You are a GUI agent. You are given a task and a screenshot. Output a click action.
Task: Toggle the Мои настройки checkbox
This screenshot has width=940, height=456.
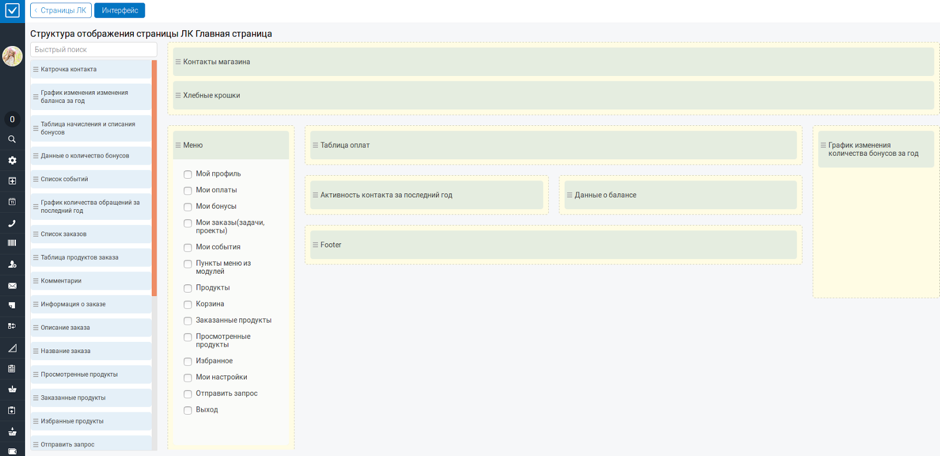[188, 378]
